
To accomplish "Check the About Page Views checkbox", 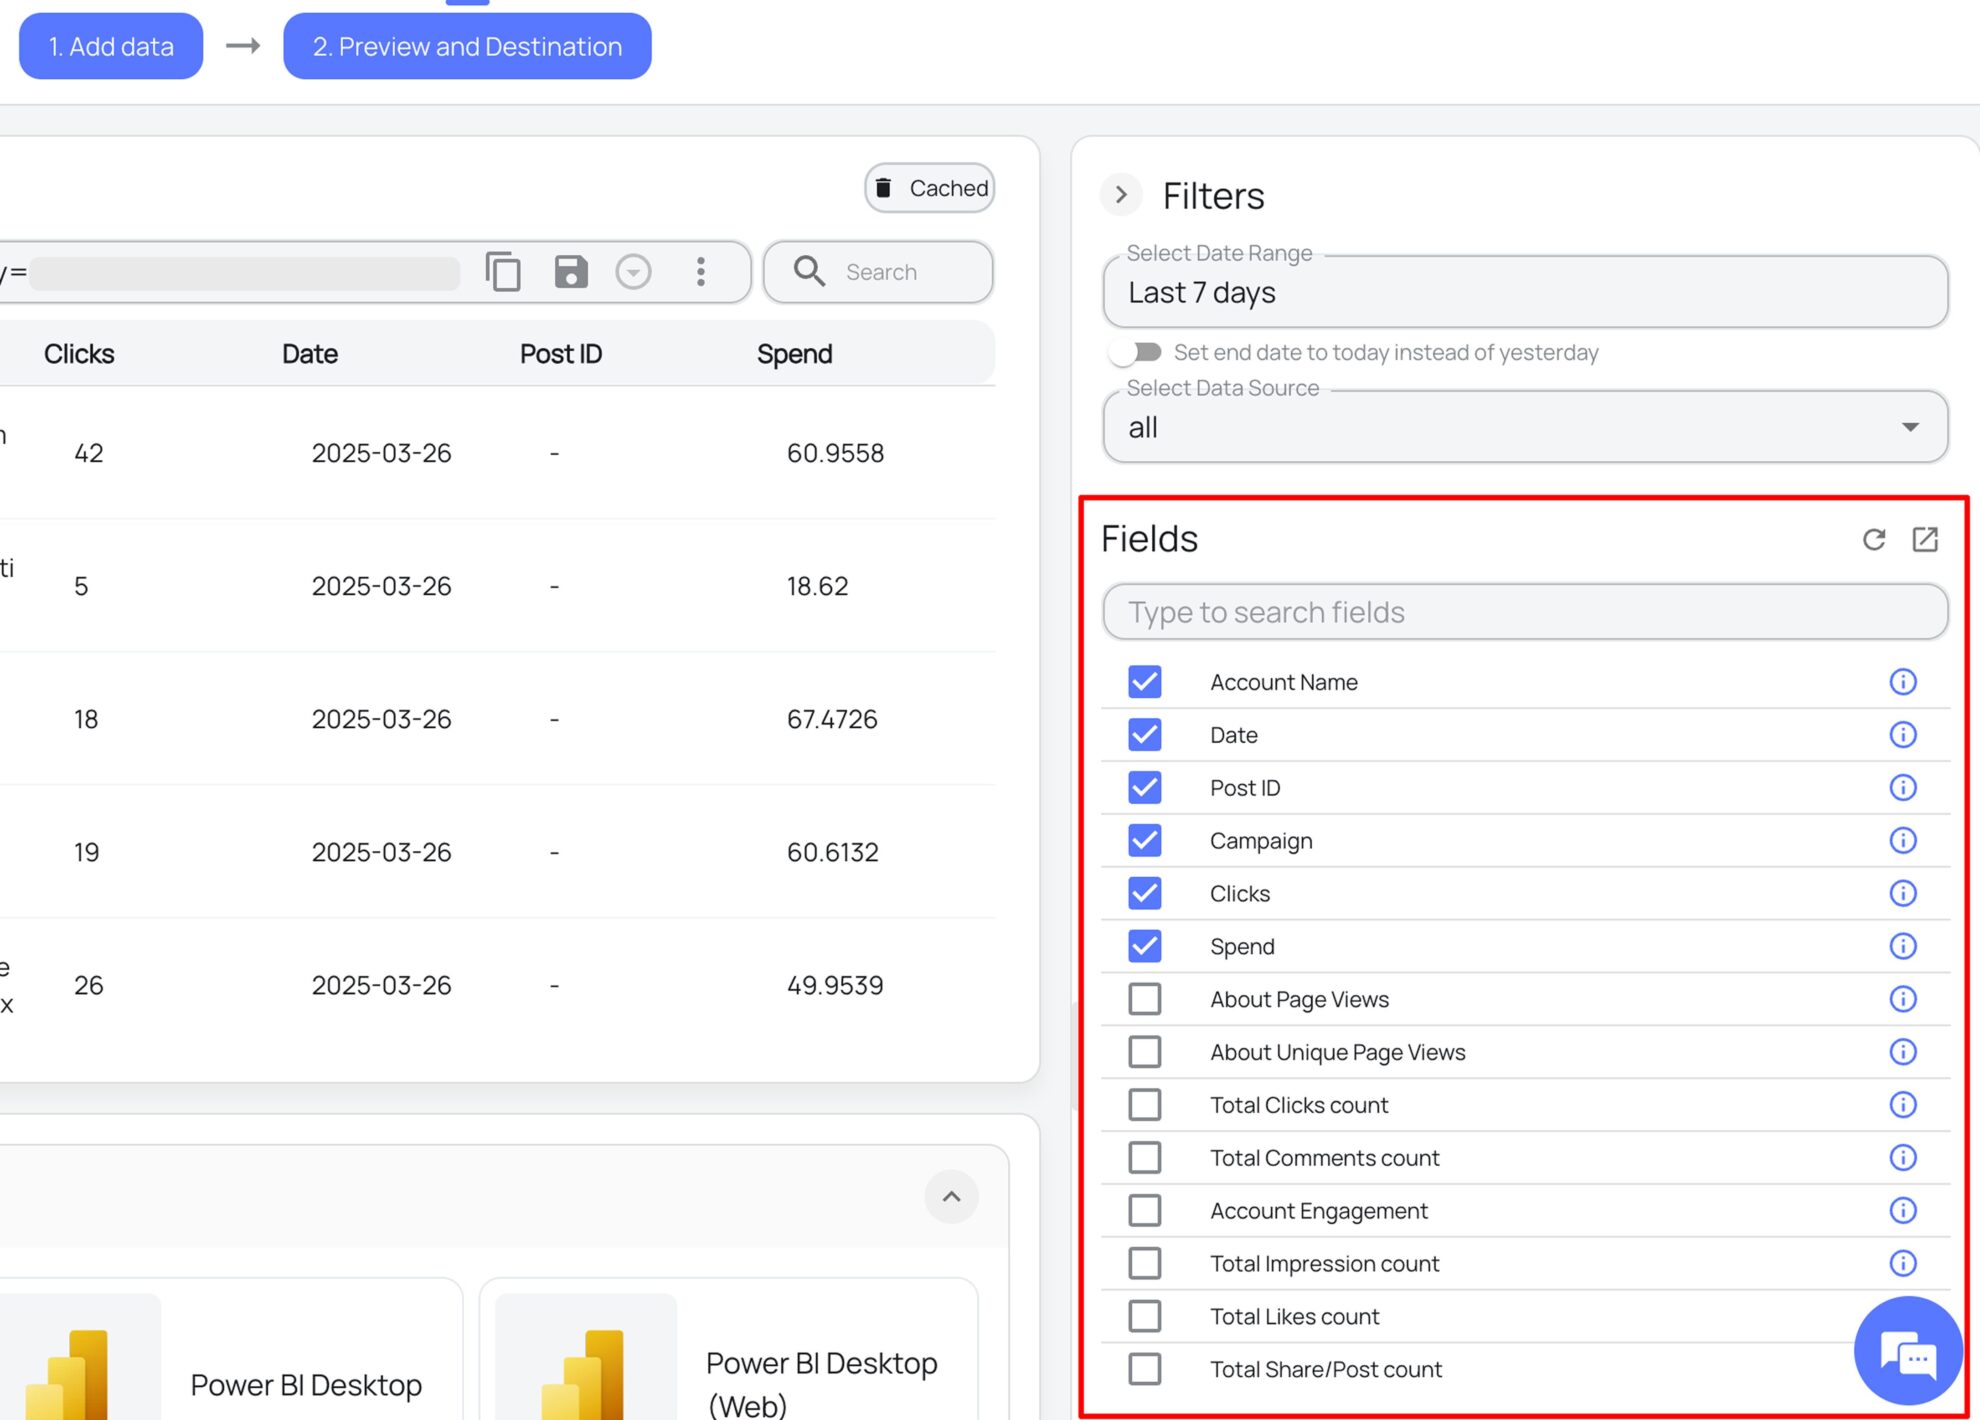I will (x=1144, y=999).
